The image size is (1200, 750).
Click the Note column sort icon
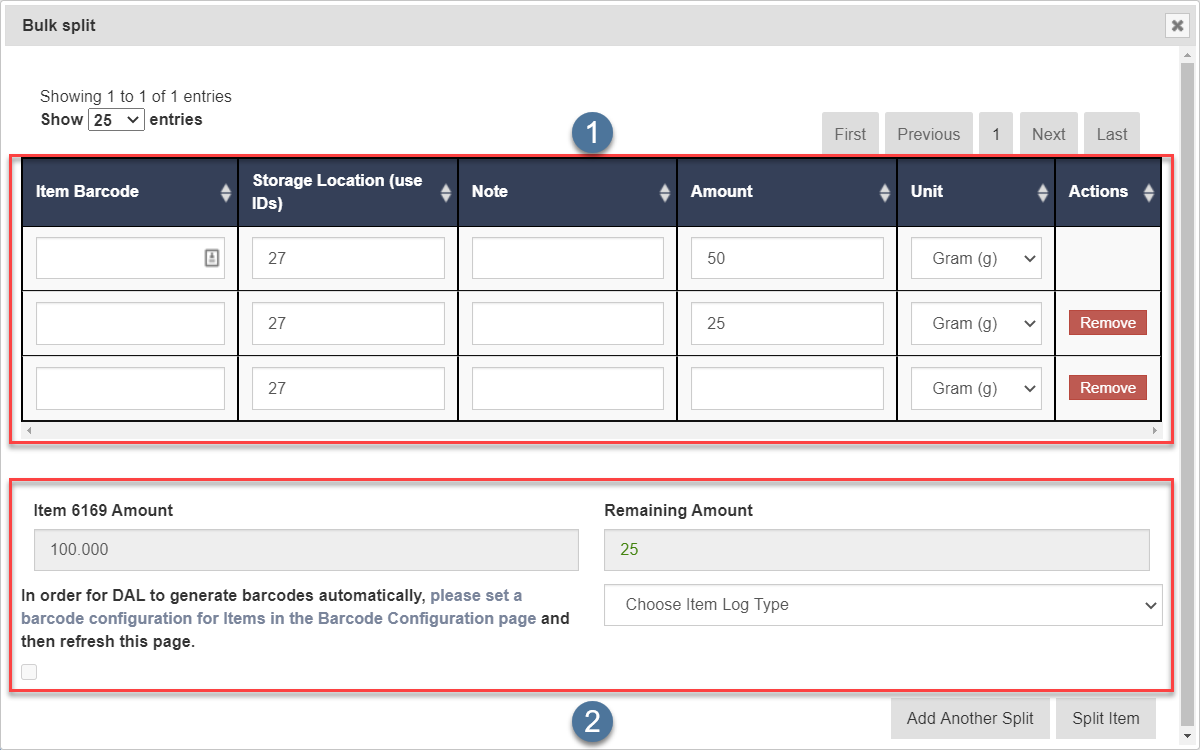tap(665, 193)
